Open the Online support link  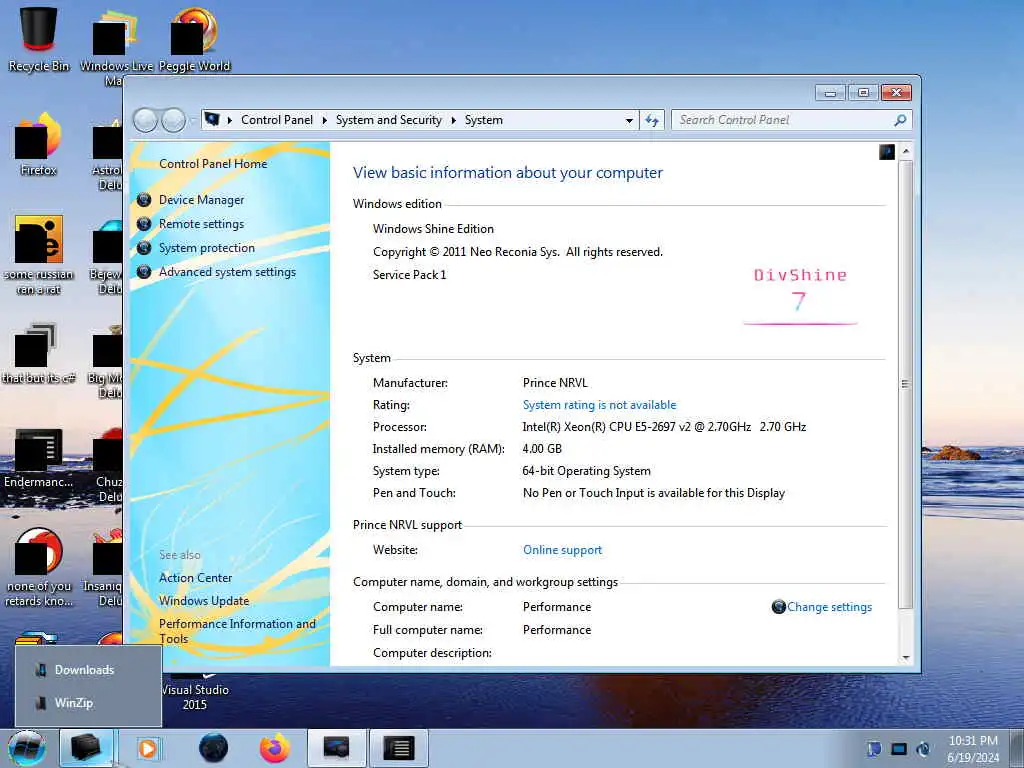pyautogui.click(x=562, y=550)
